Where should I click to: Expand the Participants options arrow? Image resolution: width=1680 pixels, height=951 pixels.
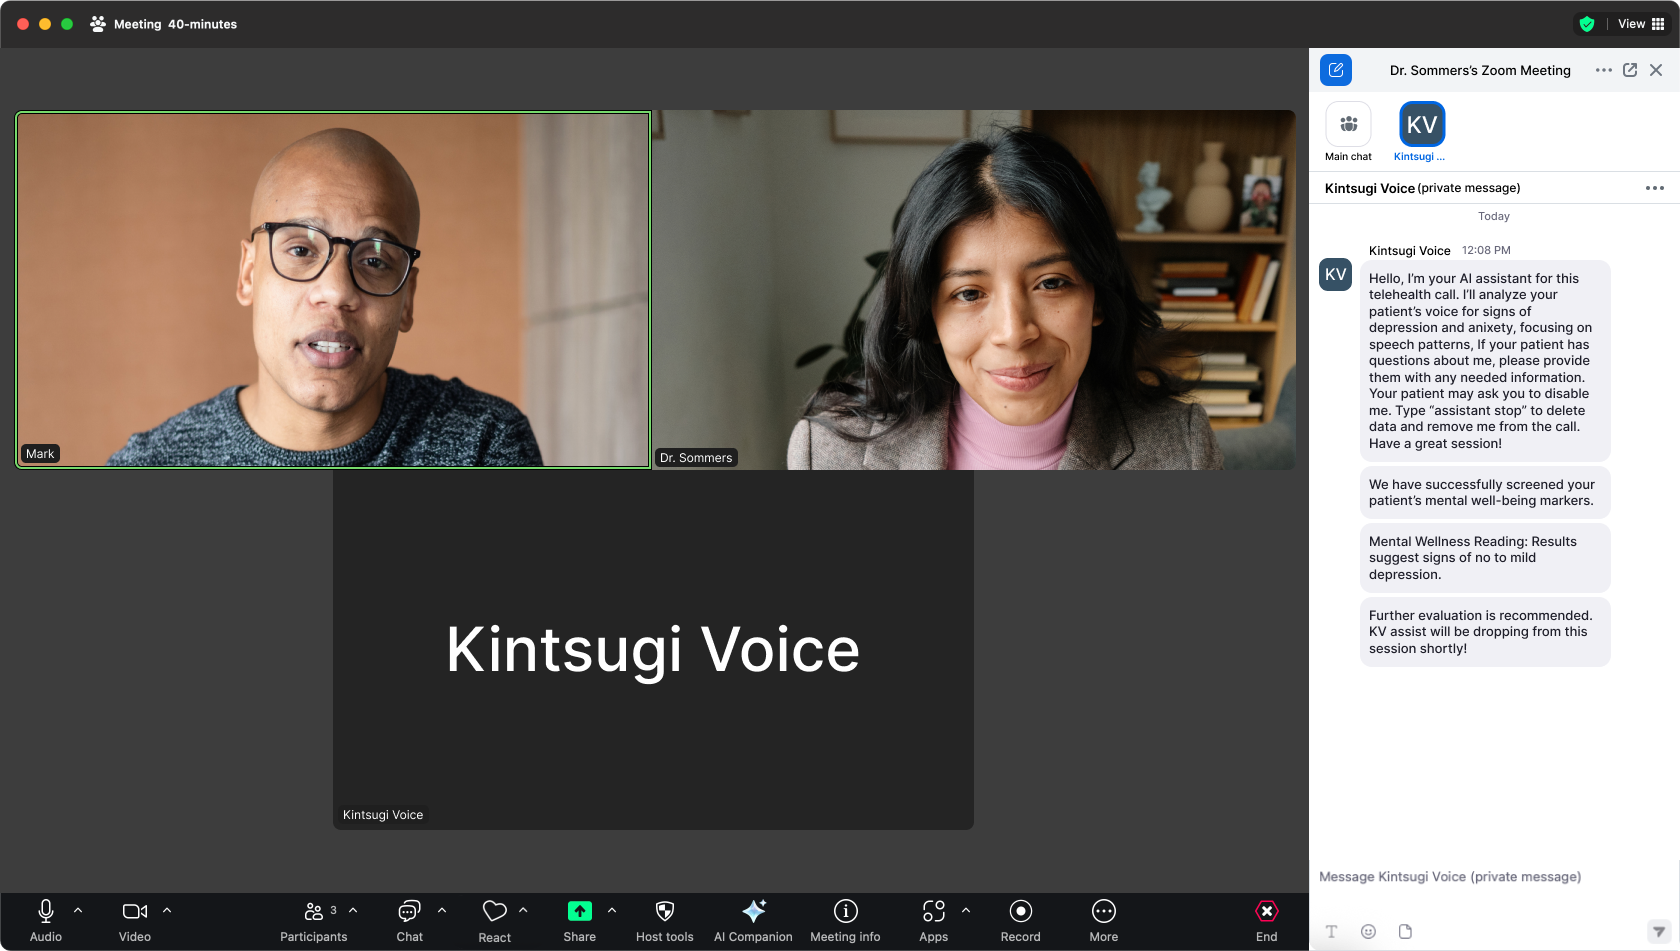(x=353, y=911)
